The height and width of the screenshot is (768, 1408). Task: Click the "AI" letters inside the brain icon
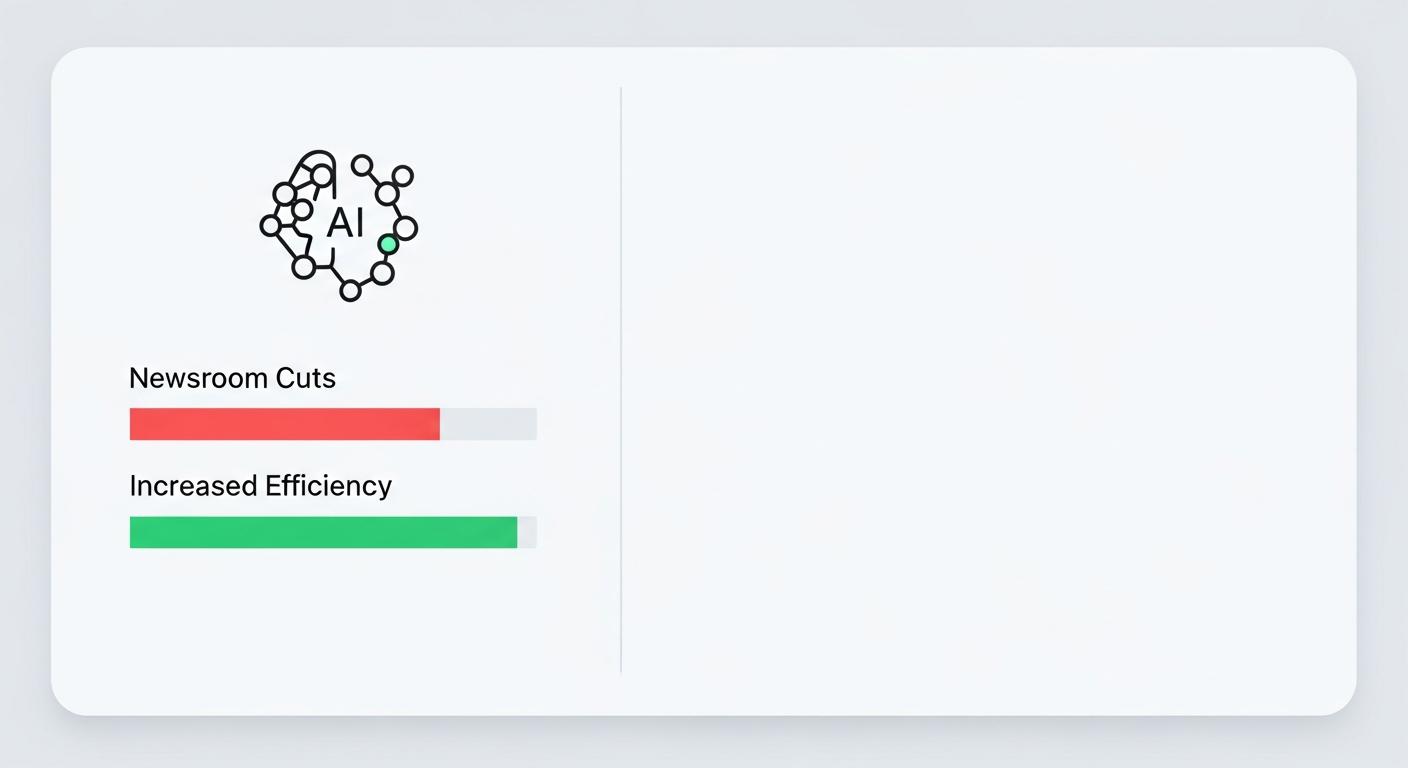point(345,224)
